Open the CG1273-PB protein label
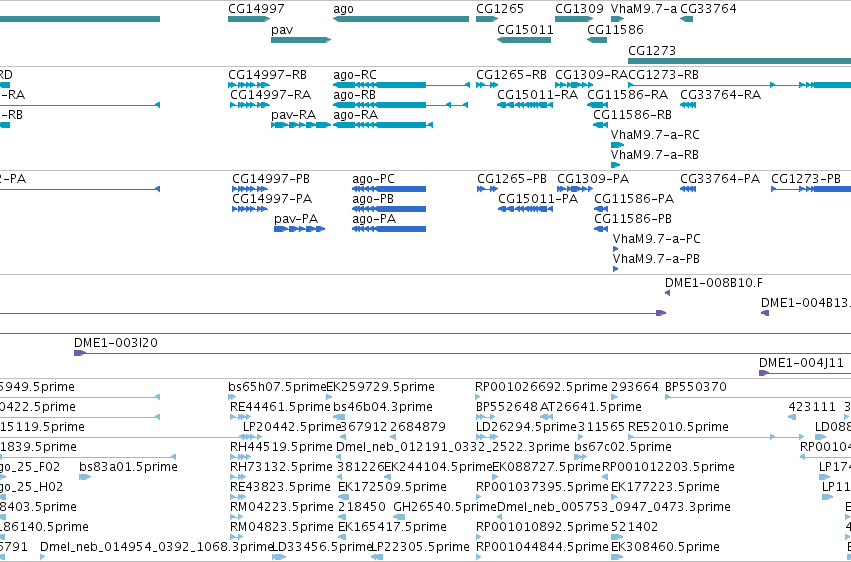The image size is (851, 562). click(806, 179)
